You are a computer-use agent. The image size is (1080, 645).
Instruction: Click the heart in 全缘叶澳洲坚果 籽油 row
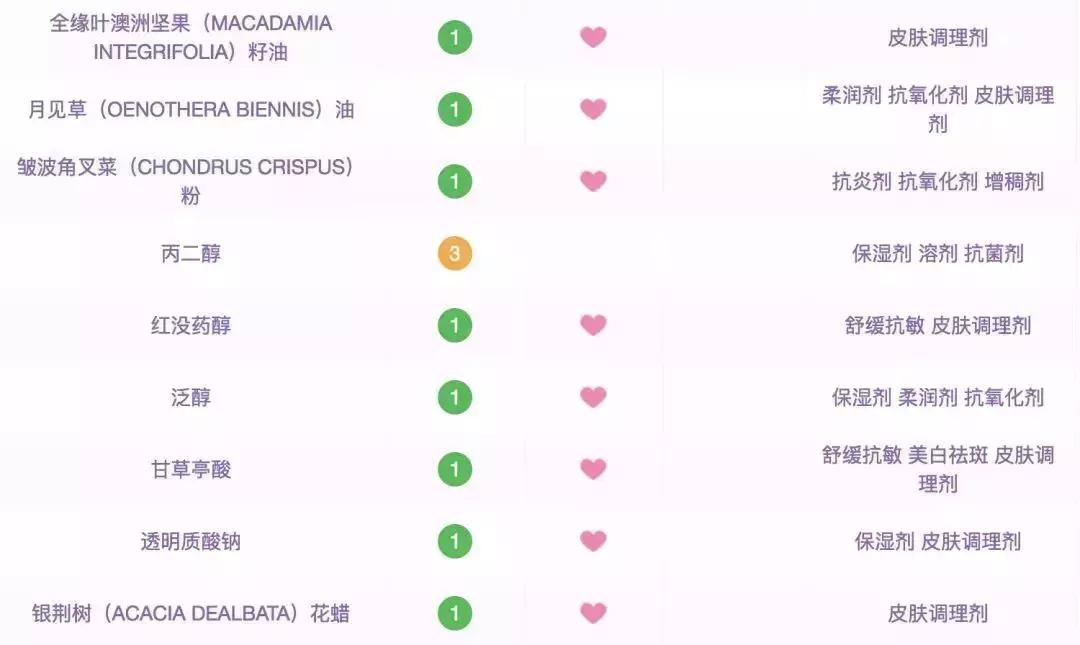click(x=593, y=37)
